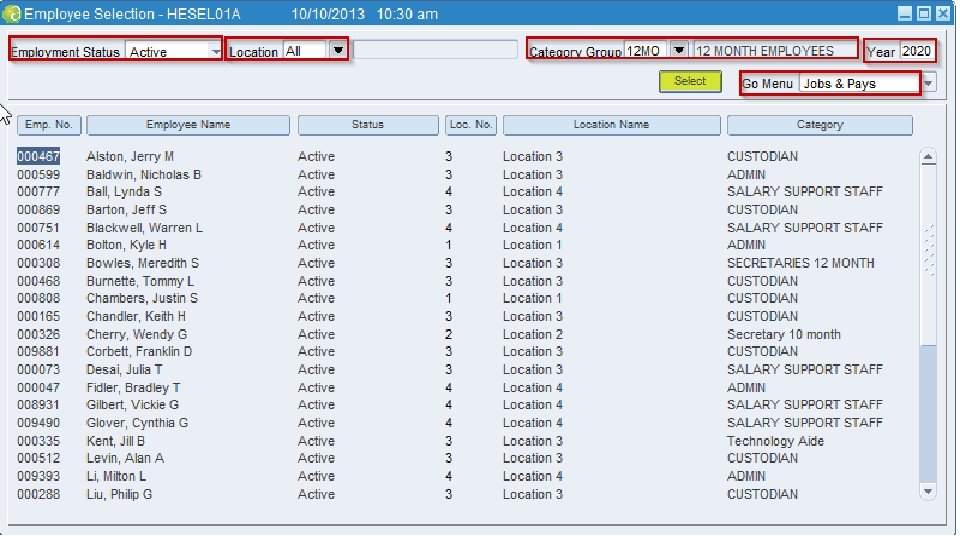
Task: Close the Employee Selection window
Action: (943, 13)
